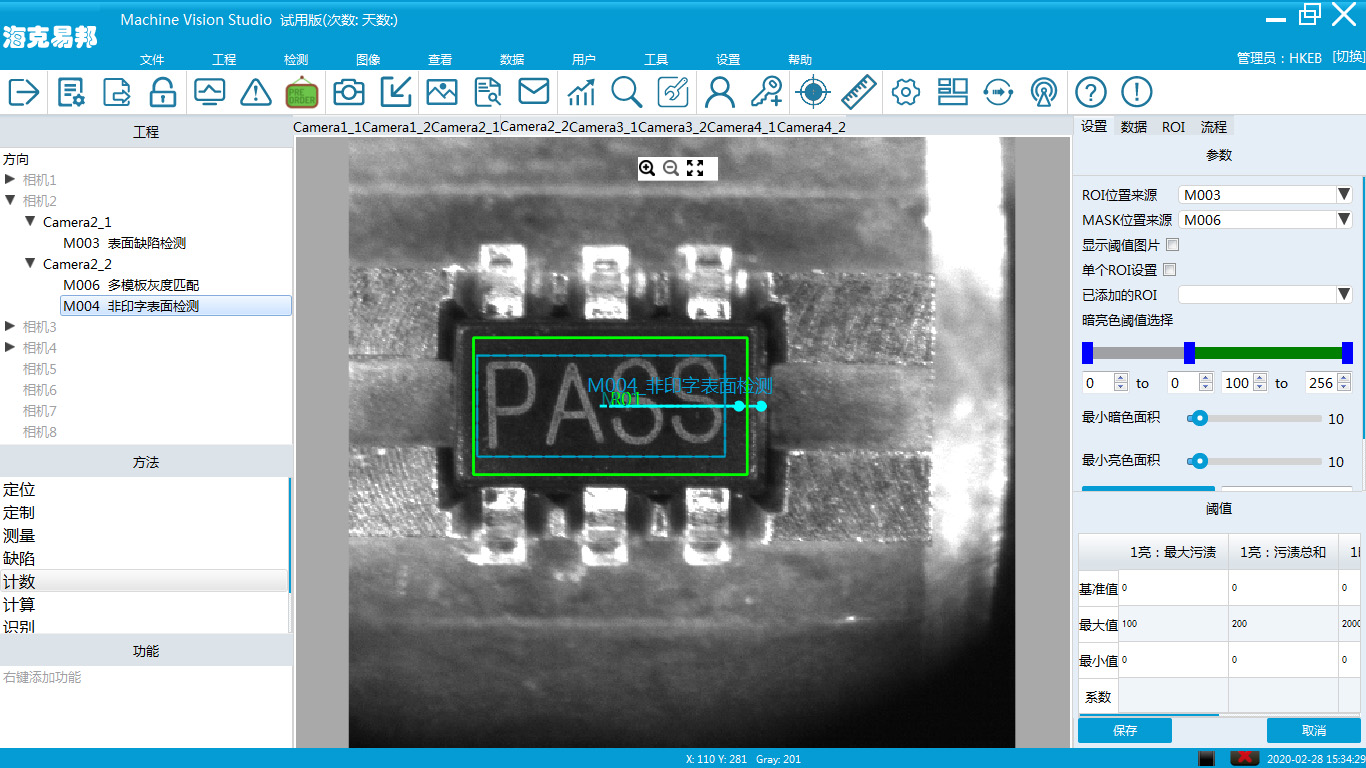Viewport: 1366px width, 768px height.
Task: Open the warning triangle alarm icon
Action: click(x=256, y=92)
